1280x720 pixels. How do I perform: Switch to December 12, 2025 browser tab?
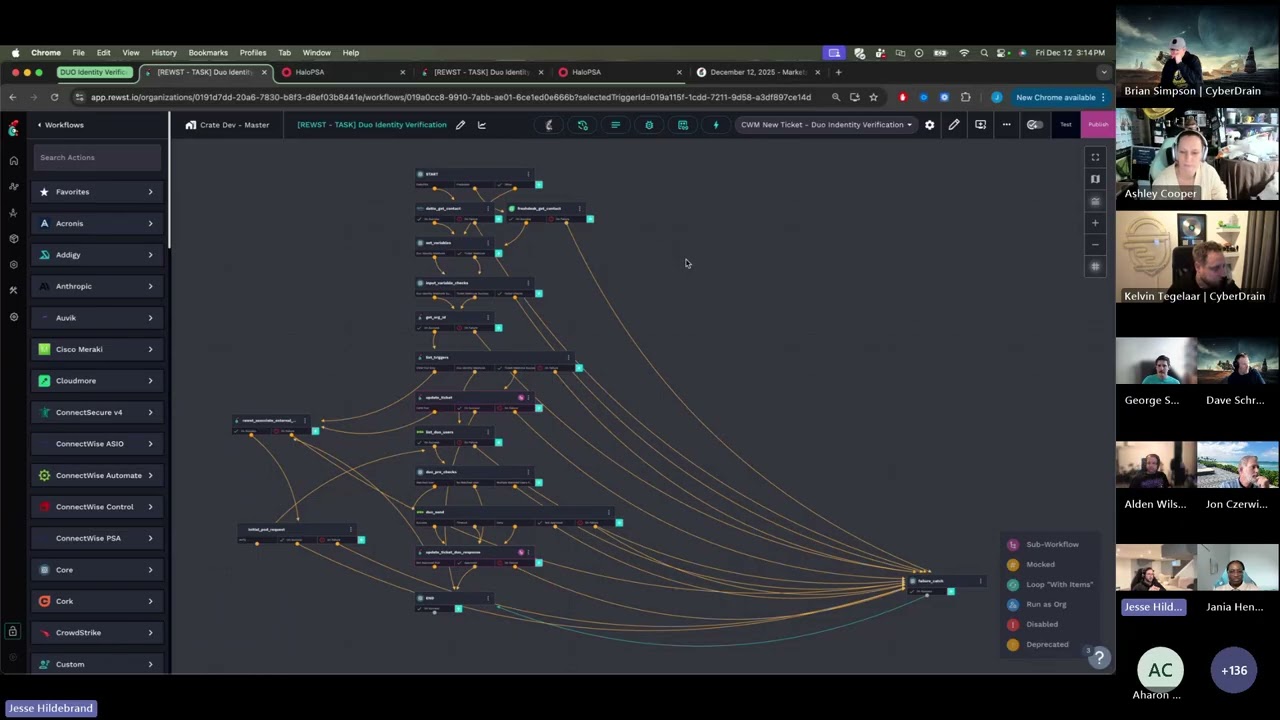pyautogui.click(x=758, y=72)
